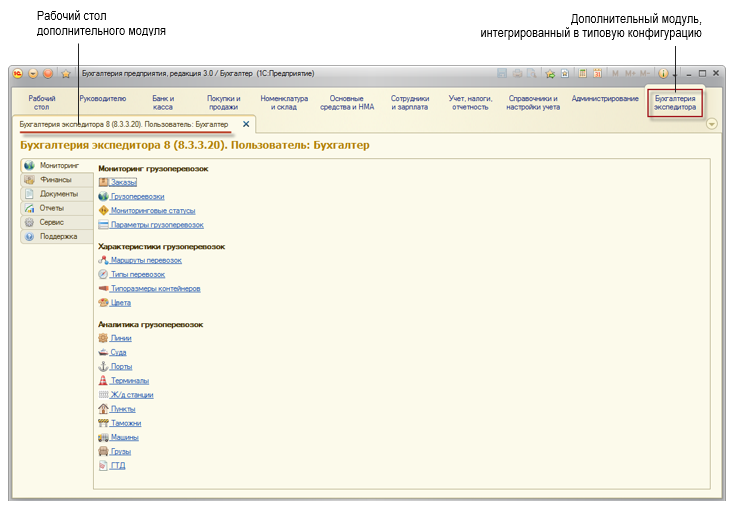Add to favorites star with green arrow
The width and height of the screenshot is (732, 507).
550,73
